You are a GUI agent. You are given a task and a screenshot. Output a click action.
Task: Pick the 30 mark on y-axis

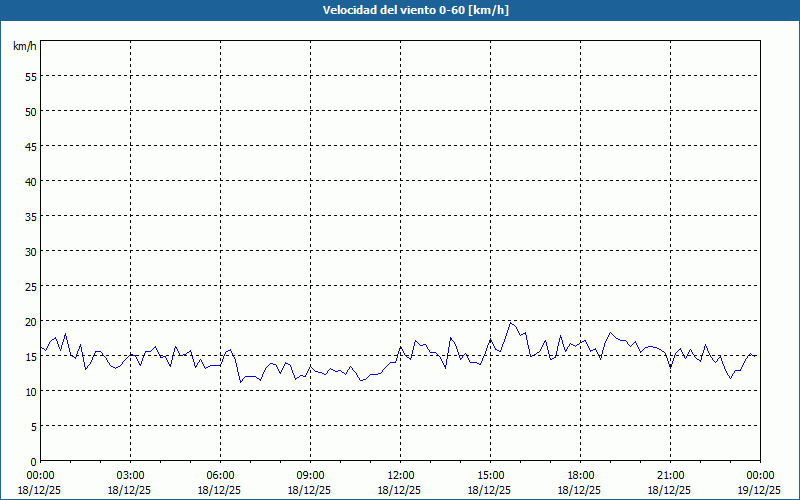pyautogui.click(x=30, y=251)
